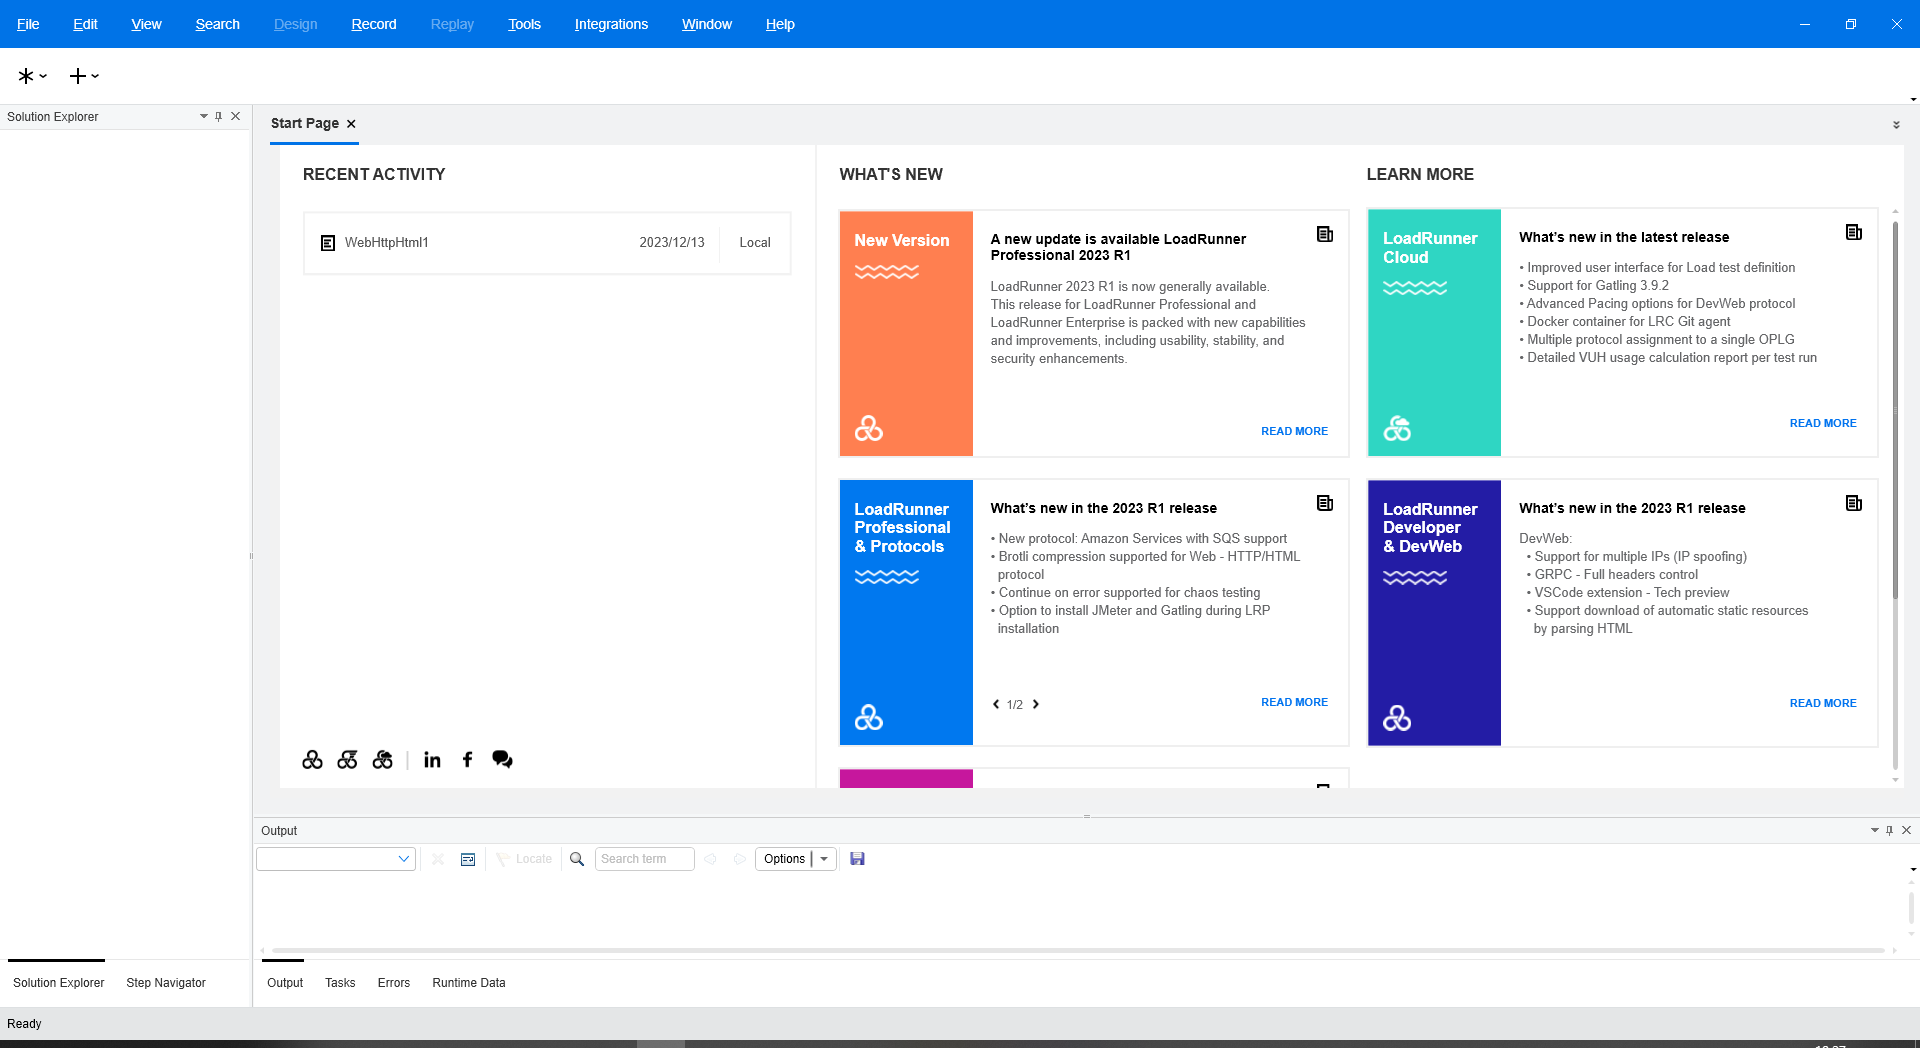Open the active files list chevron
The width and height of the screenshot is (1920, 1048).
[1896, 125]
